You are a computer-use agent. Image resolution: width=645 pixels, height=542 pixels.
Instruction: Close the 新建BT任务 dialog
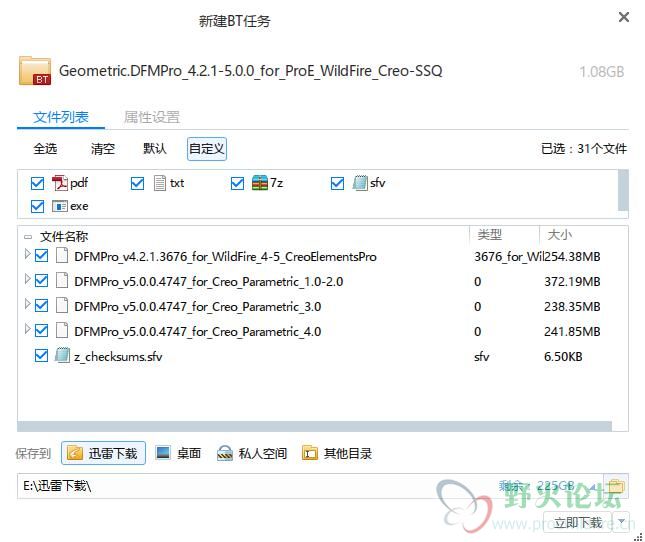[624, 17]
